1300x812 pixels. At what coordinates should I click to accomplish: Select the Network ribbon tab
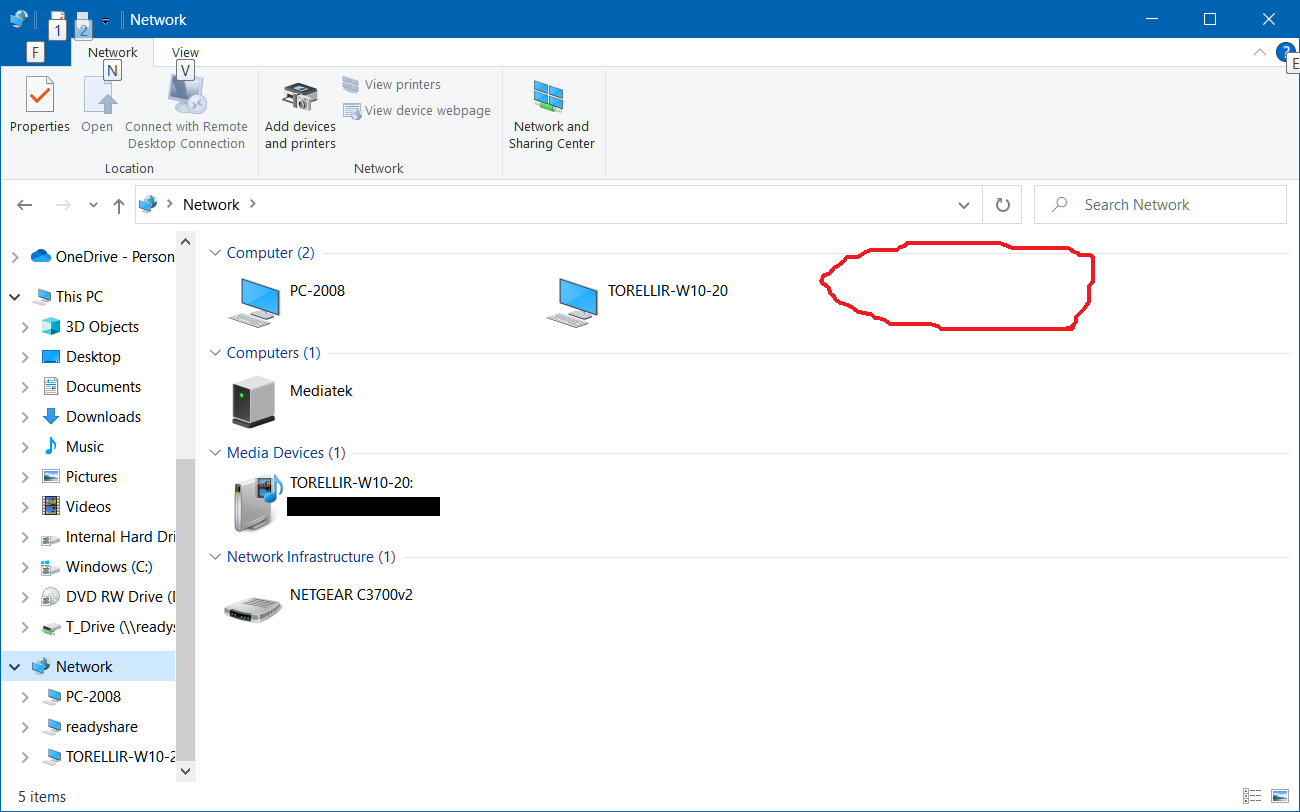[x=111, y=52]
